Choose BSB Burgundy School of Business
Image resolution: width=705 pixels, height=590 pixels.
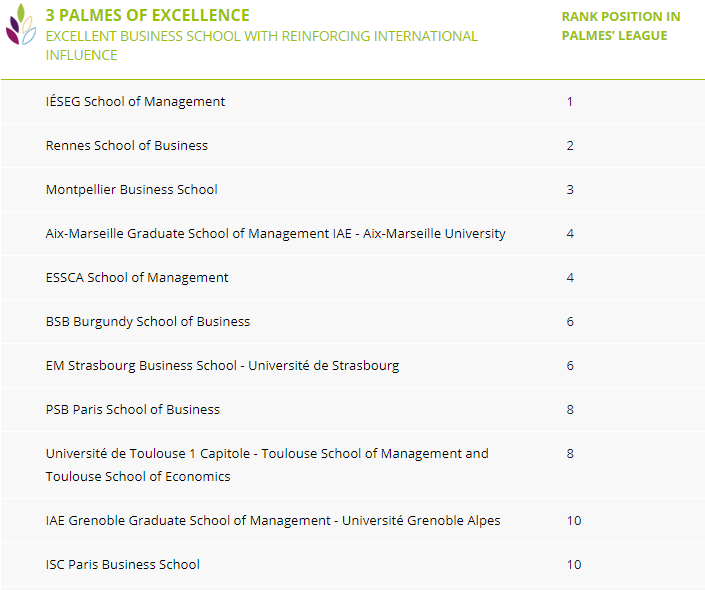(x=148, y=321)
